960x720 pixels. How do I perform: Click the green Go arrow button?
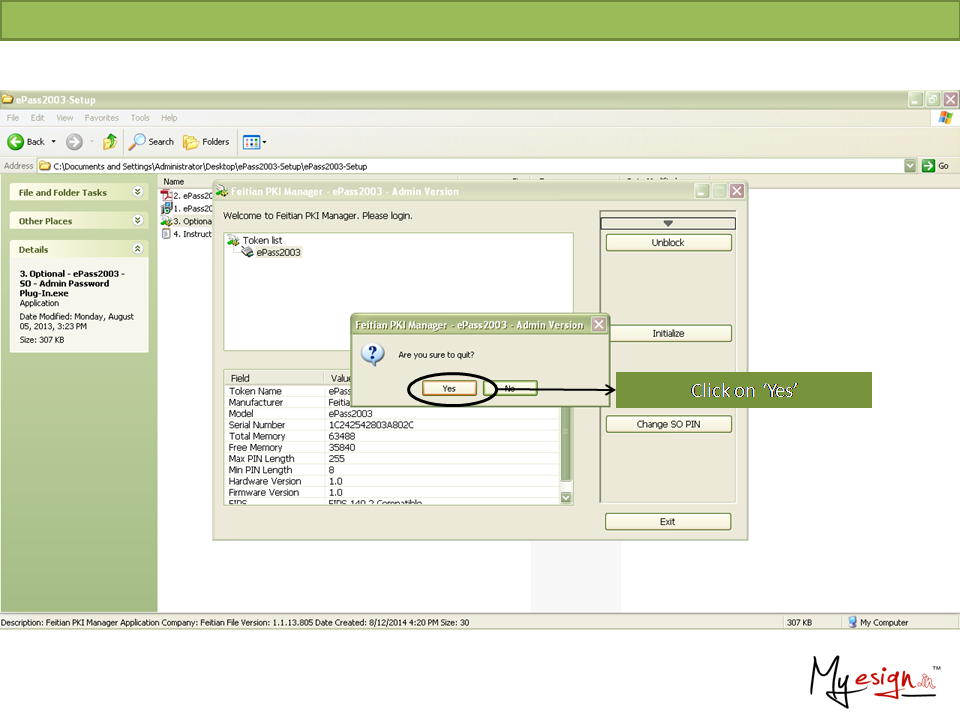tap(929, 166)
